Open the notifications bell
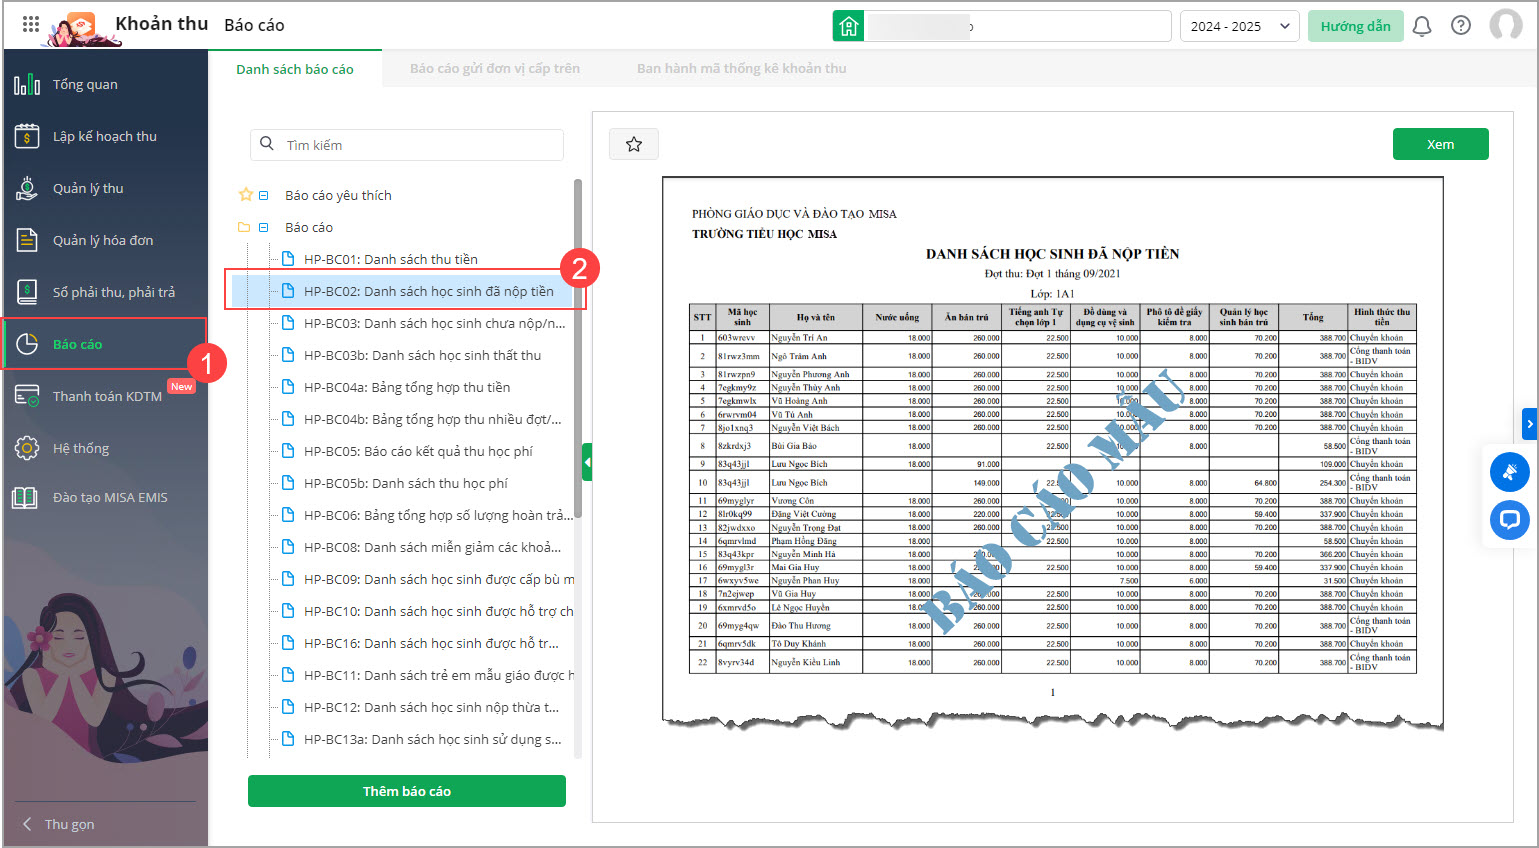Viewport: 1539px width, 848px height. point(1421,26)
